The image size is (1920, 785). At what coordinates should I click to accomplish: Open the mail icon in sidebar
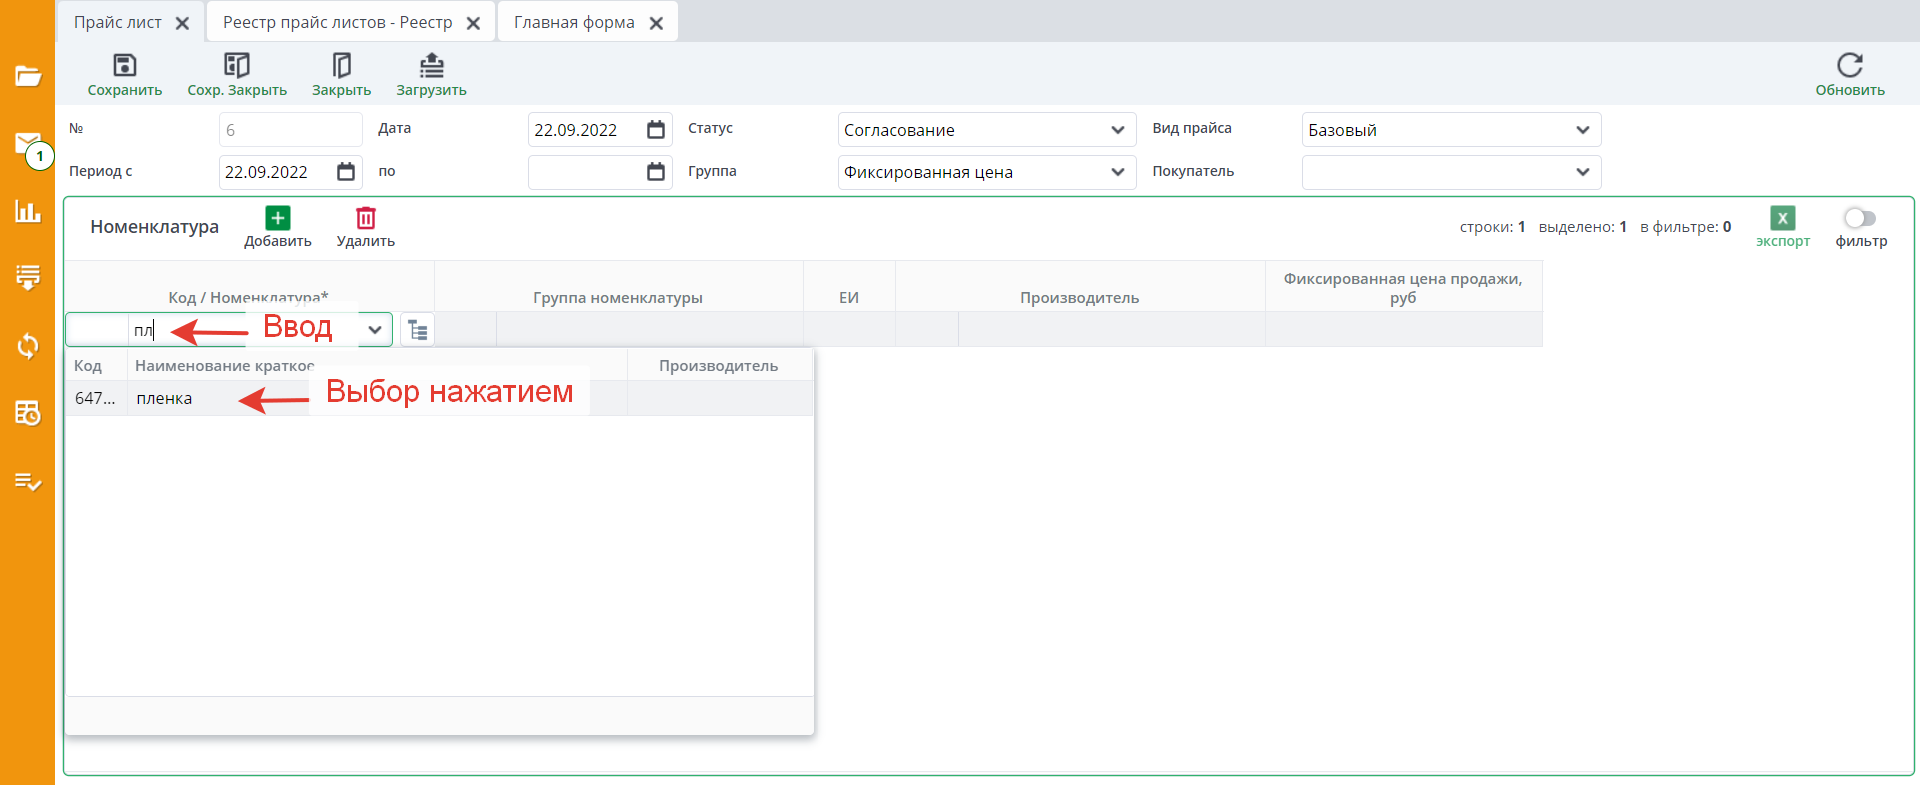28,144
